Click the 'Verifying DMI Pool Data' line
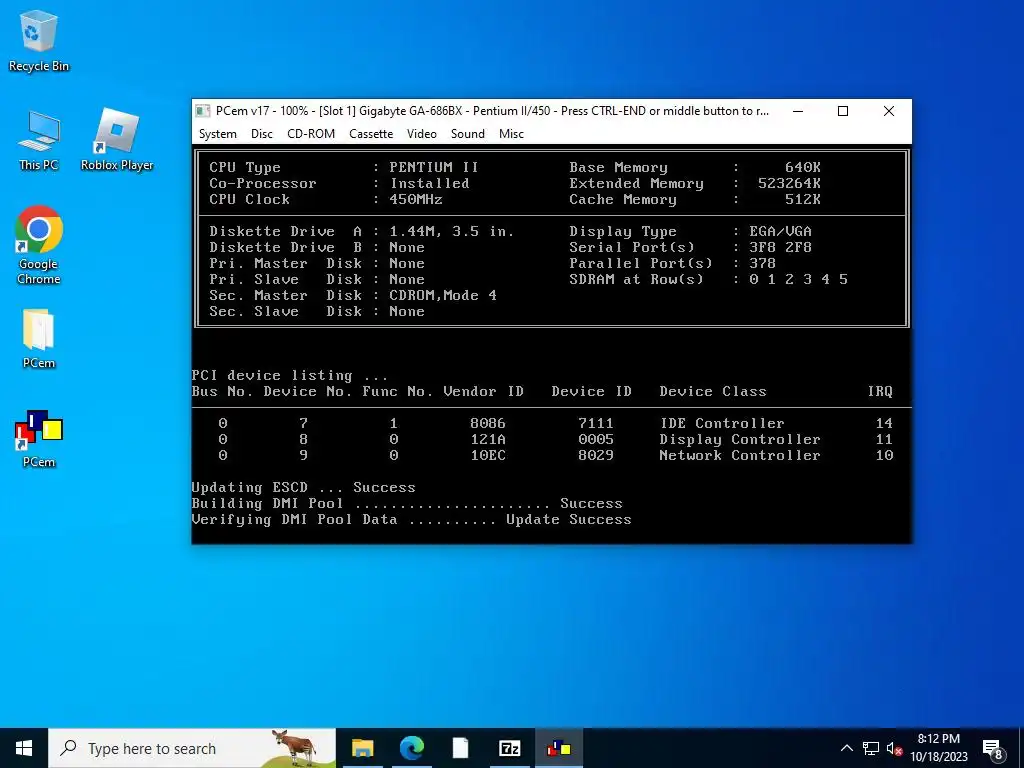The height and width of the screenshot is (768, 1024). (411, 519)
